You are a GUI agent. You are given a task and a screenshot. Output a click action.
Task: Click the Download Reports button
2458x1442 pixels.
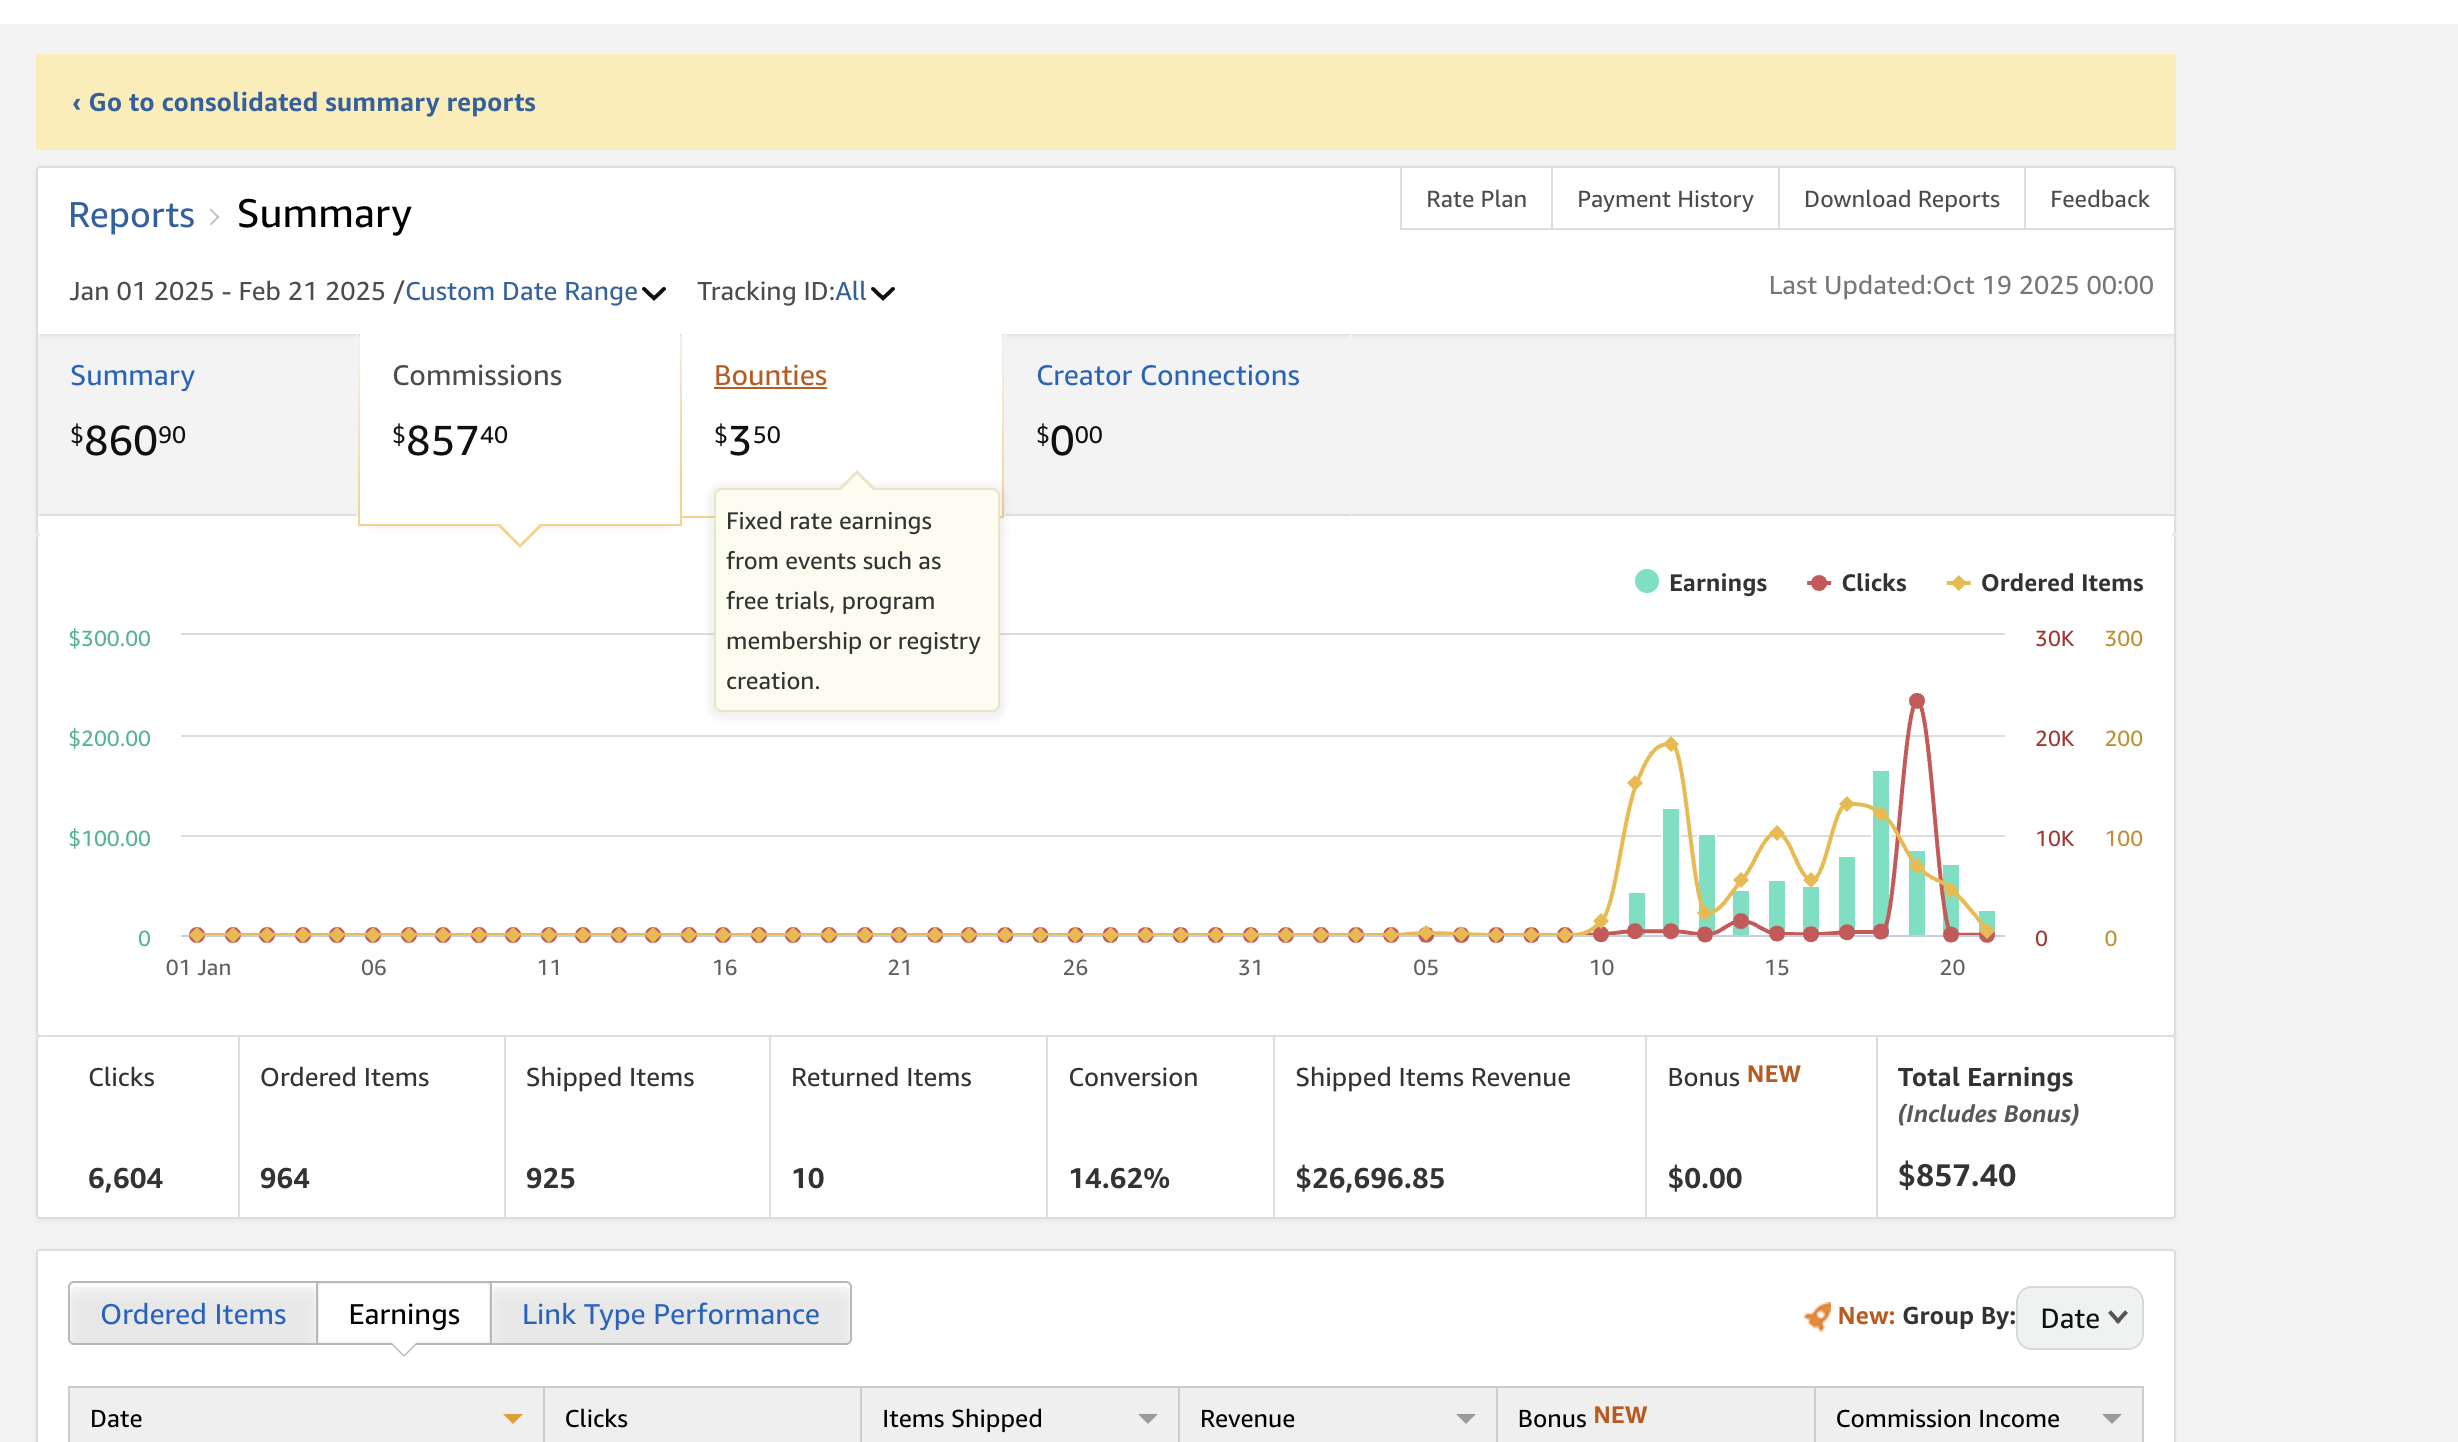1901,199
